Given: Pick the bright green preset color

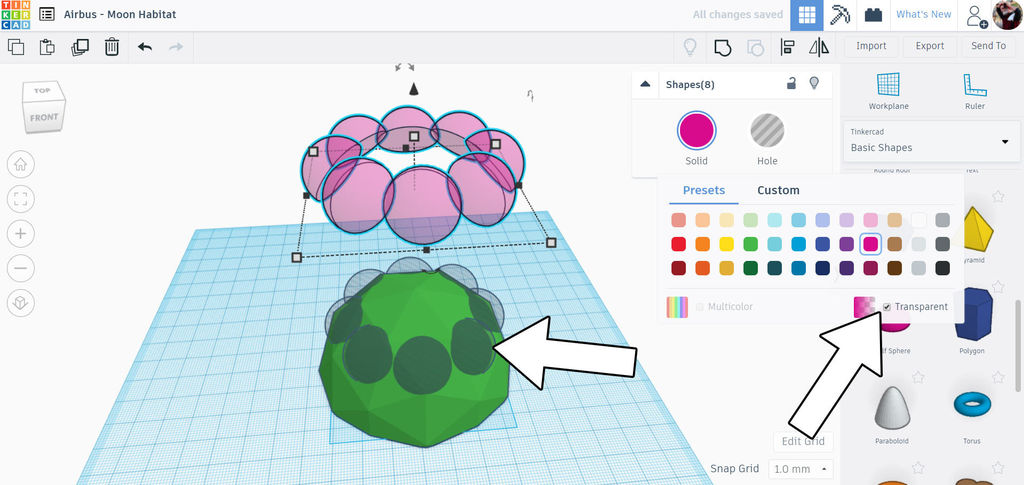Looking at the screenshot, I should 750,244.
